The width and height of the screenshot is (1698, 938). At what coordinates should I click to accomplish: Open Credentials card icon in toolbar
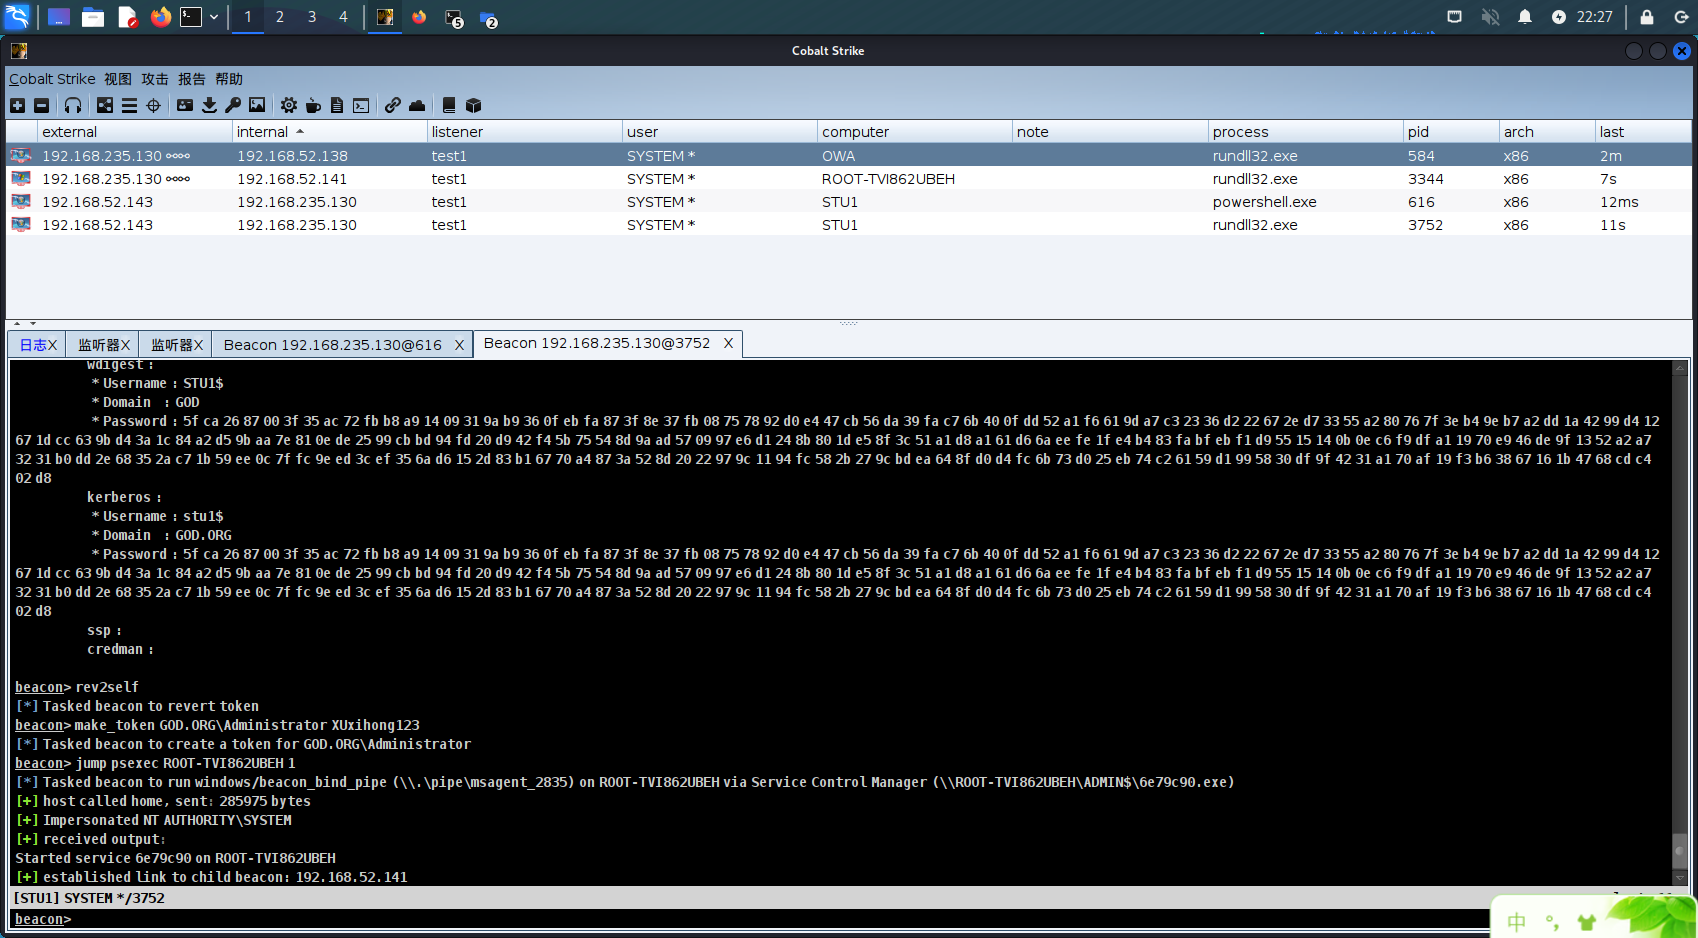point(185,105)
